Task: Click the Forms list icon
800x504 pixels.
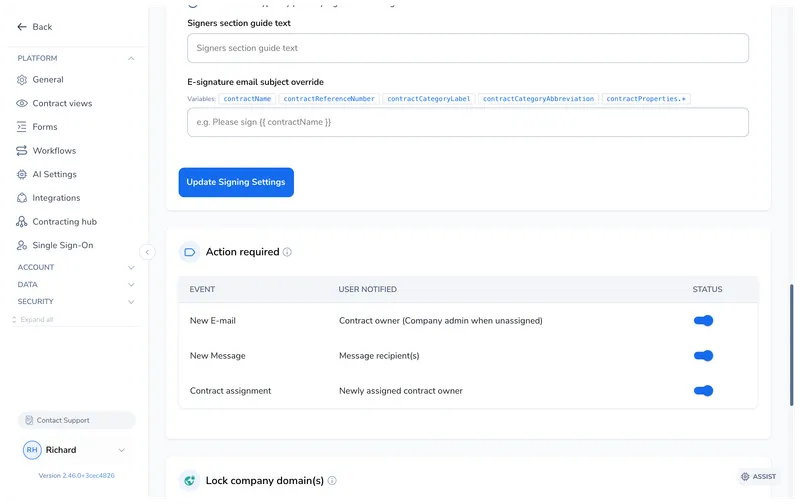Action: pos(21,127)
